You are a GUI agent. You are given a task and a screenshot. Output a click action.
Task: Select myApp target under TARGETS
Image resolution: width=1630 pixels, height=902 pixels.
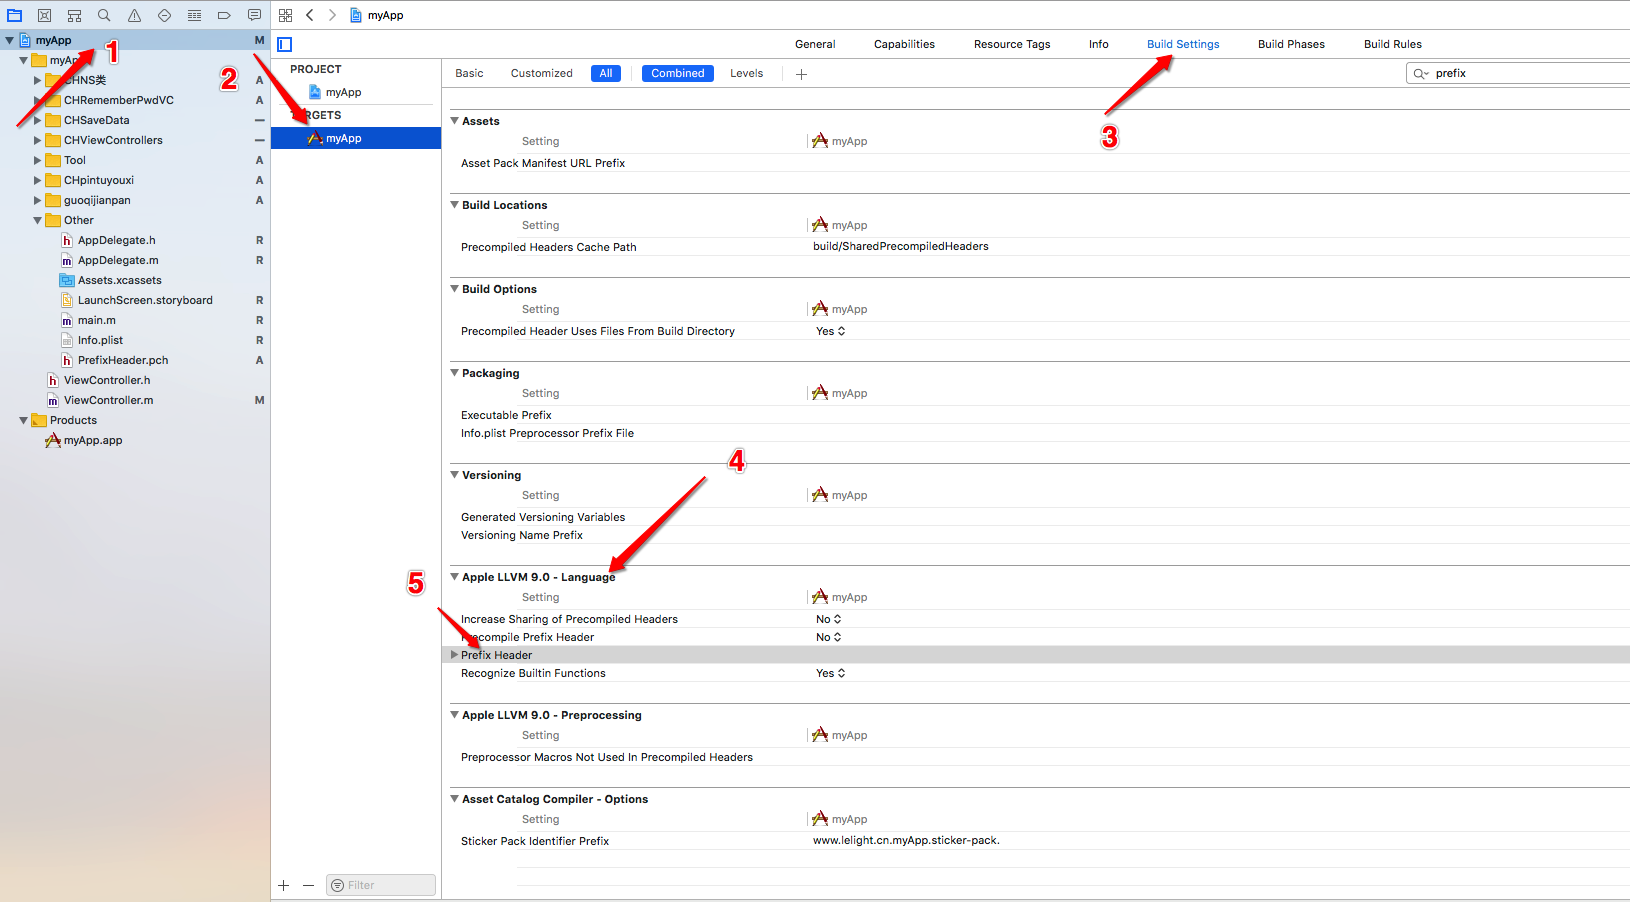(x=356, y=138)
